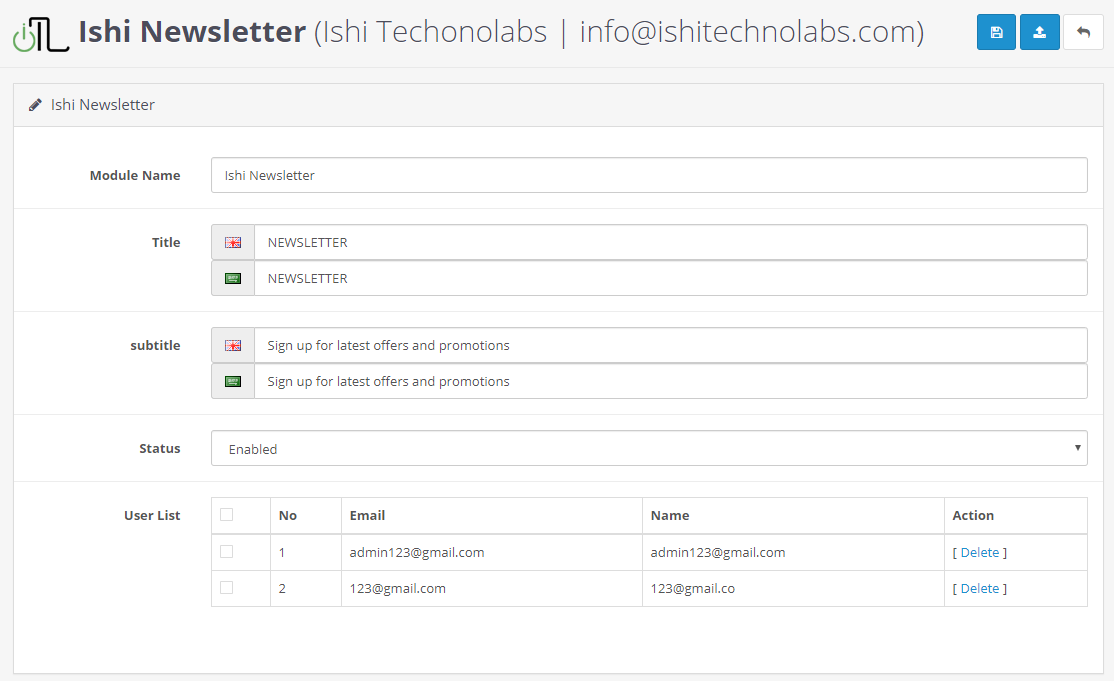The image size is (1114, 681).
Task: Toggle the select-all checkbox in User List header
Action: (227, 515)
